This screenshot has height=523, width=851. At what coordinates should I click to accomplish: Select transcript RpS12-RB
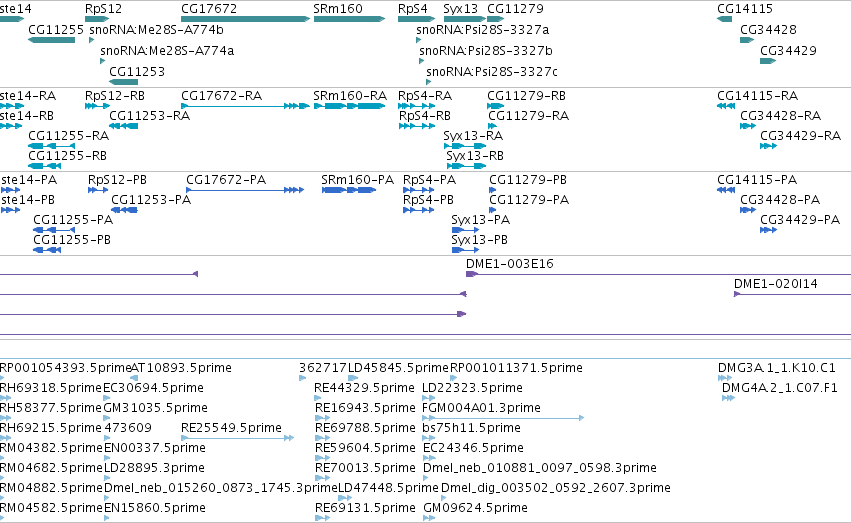98,106
